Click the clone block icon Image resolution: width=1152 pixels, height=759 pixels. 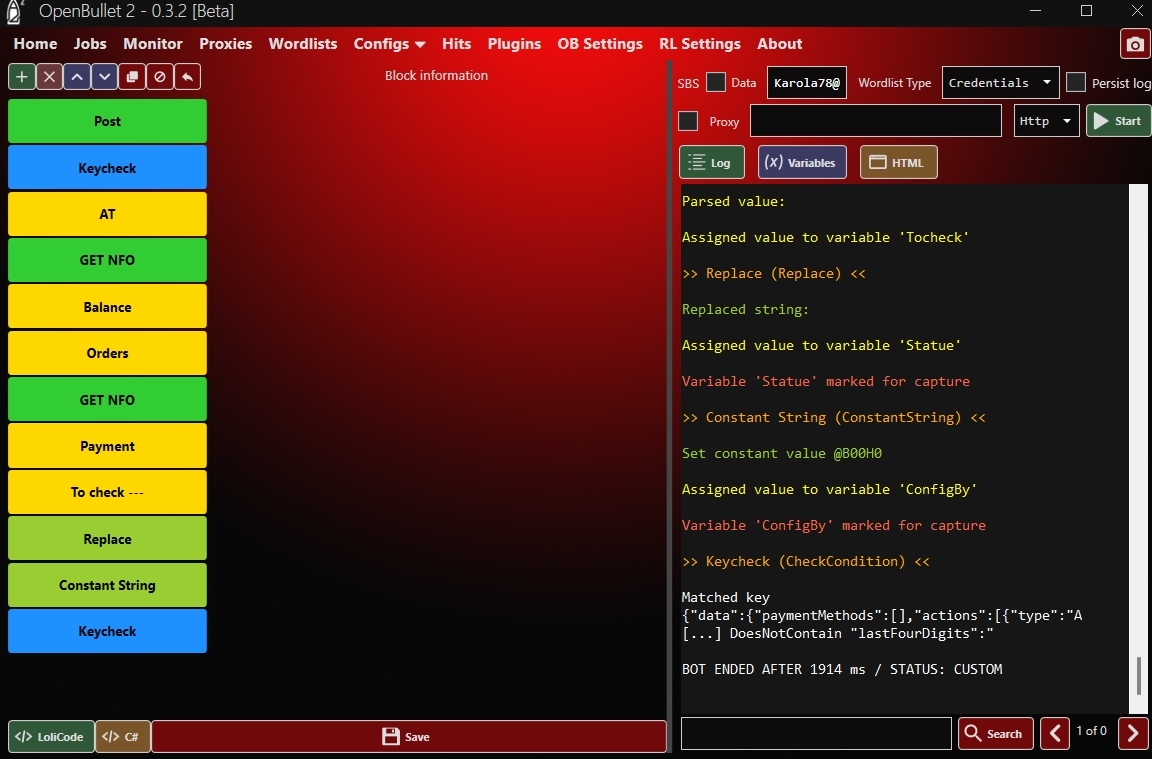pyautogui.click(x=132, y=77)
